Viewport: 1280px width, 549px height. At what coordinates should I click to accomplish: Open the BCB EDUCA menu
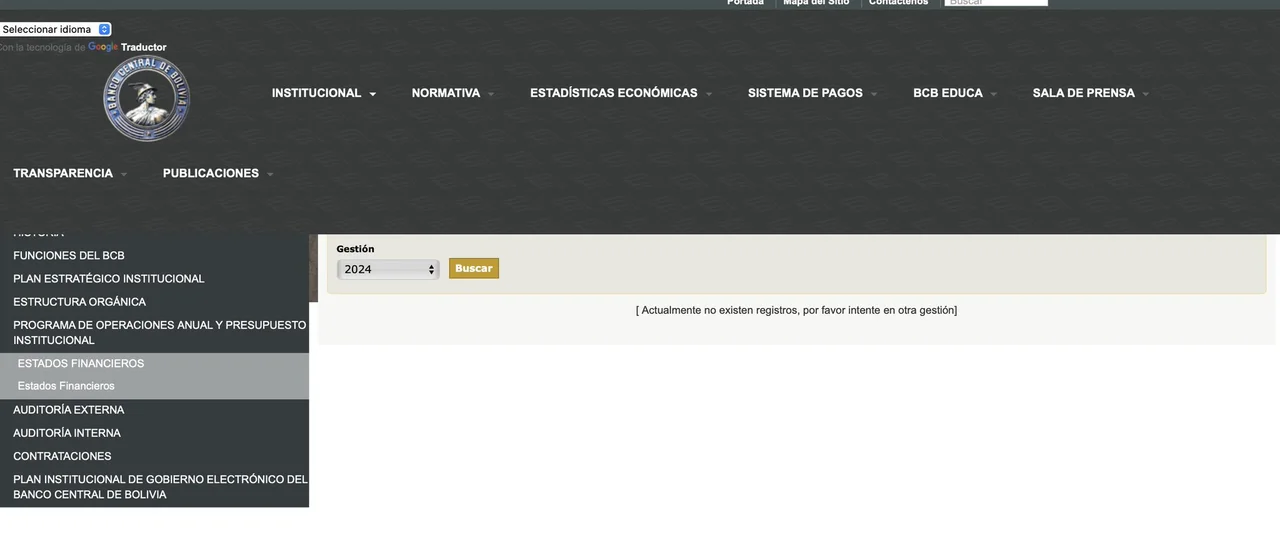pos(948,93)
